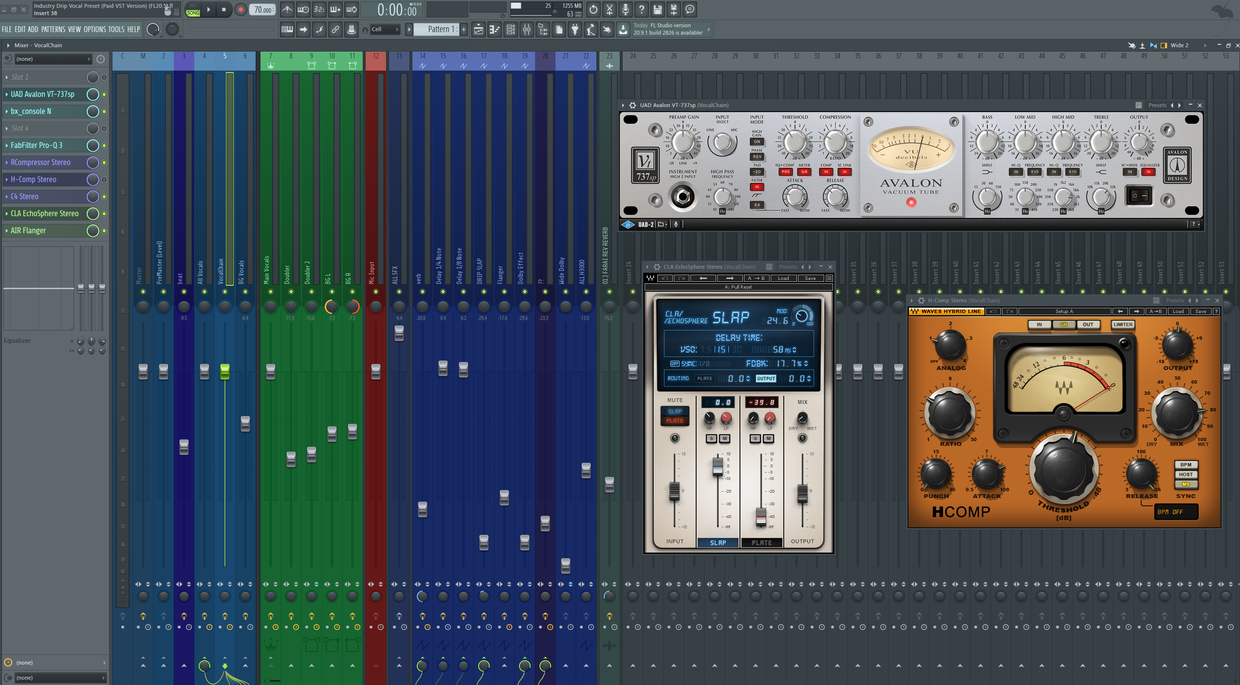Open the OPTIONS menu
Image resolution: width=1240 pixels, height=685 pixels.
tap(94, 30)
